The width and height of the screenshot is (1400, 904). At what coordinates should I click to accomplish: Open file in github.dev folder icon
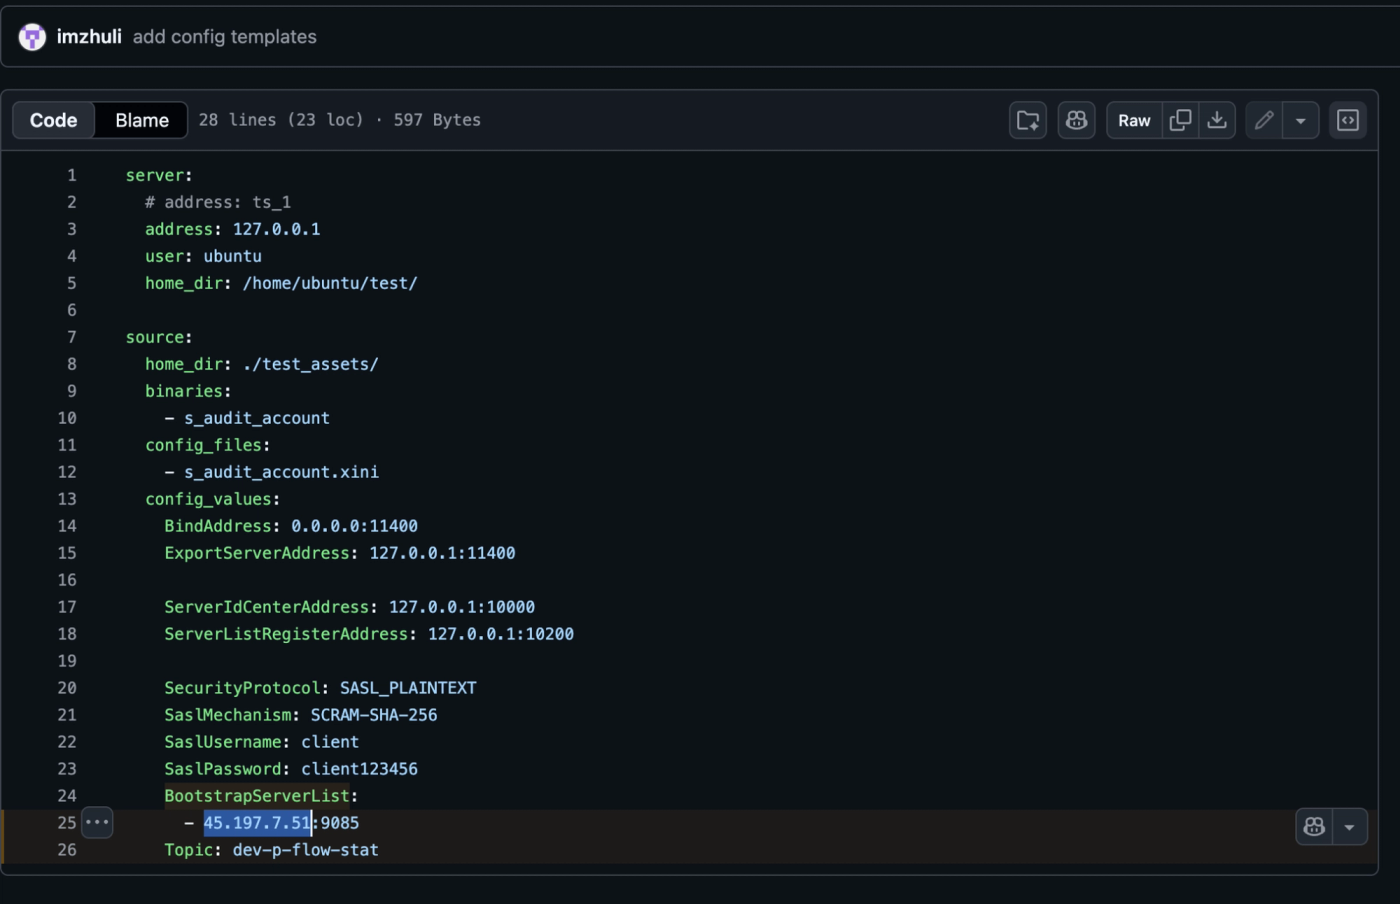(1028, 120)
